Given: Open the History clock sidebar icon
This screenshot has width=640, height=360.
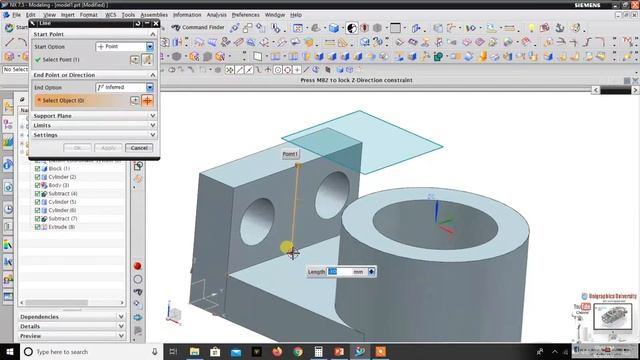Looking at the screenshot, I should [x=8, y=209].
